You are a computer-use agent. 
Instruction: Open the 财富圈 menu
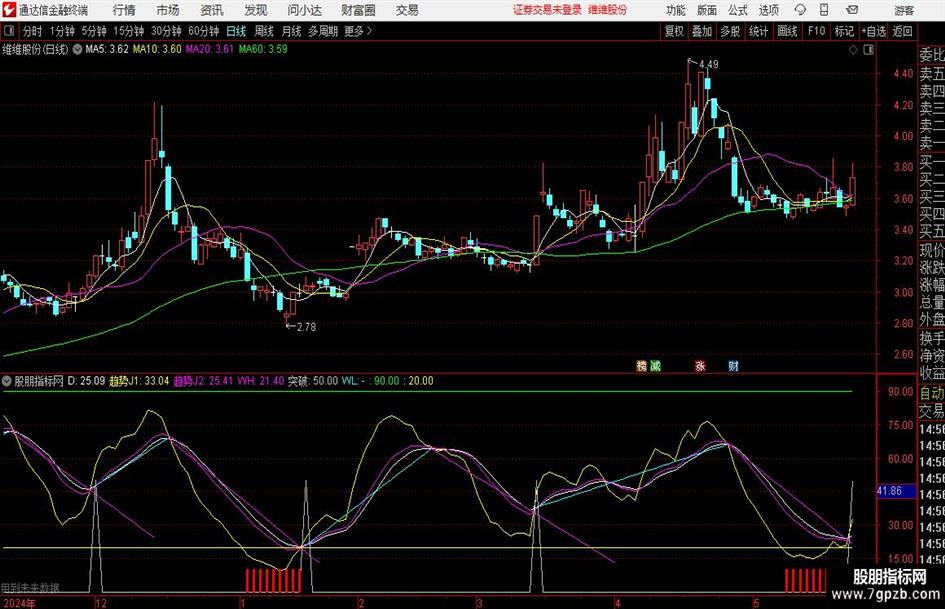(x=358, y=10)
